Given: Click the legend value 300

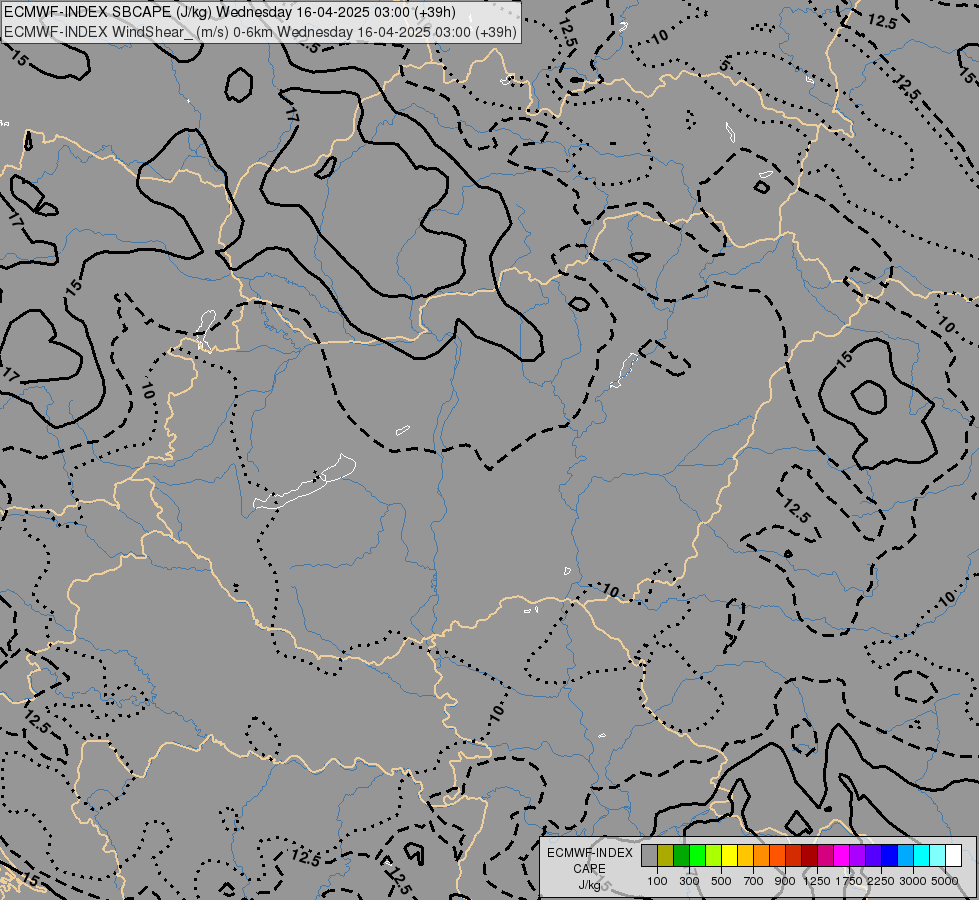Looking at the screenshot, I should tap(689, 881).
